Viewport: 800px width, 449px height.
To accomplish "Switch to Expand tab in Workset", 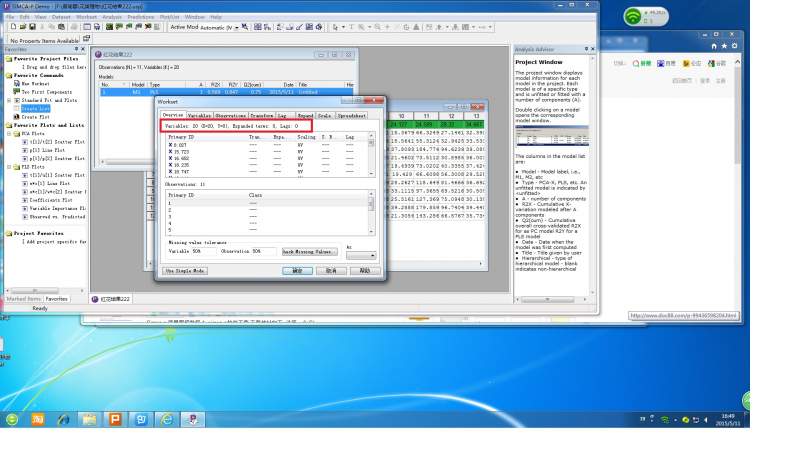I will pyautogui.click(x=305, y=116).
